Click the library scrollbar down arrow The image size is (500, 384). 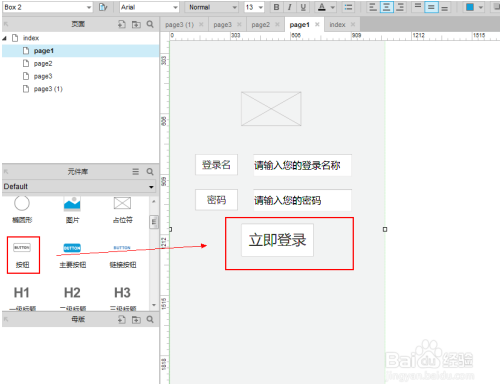(154, 305)
